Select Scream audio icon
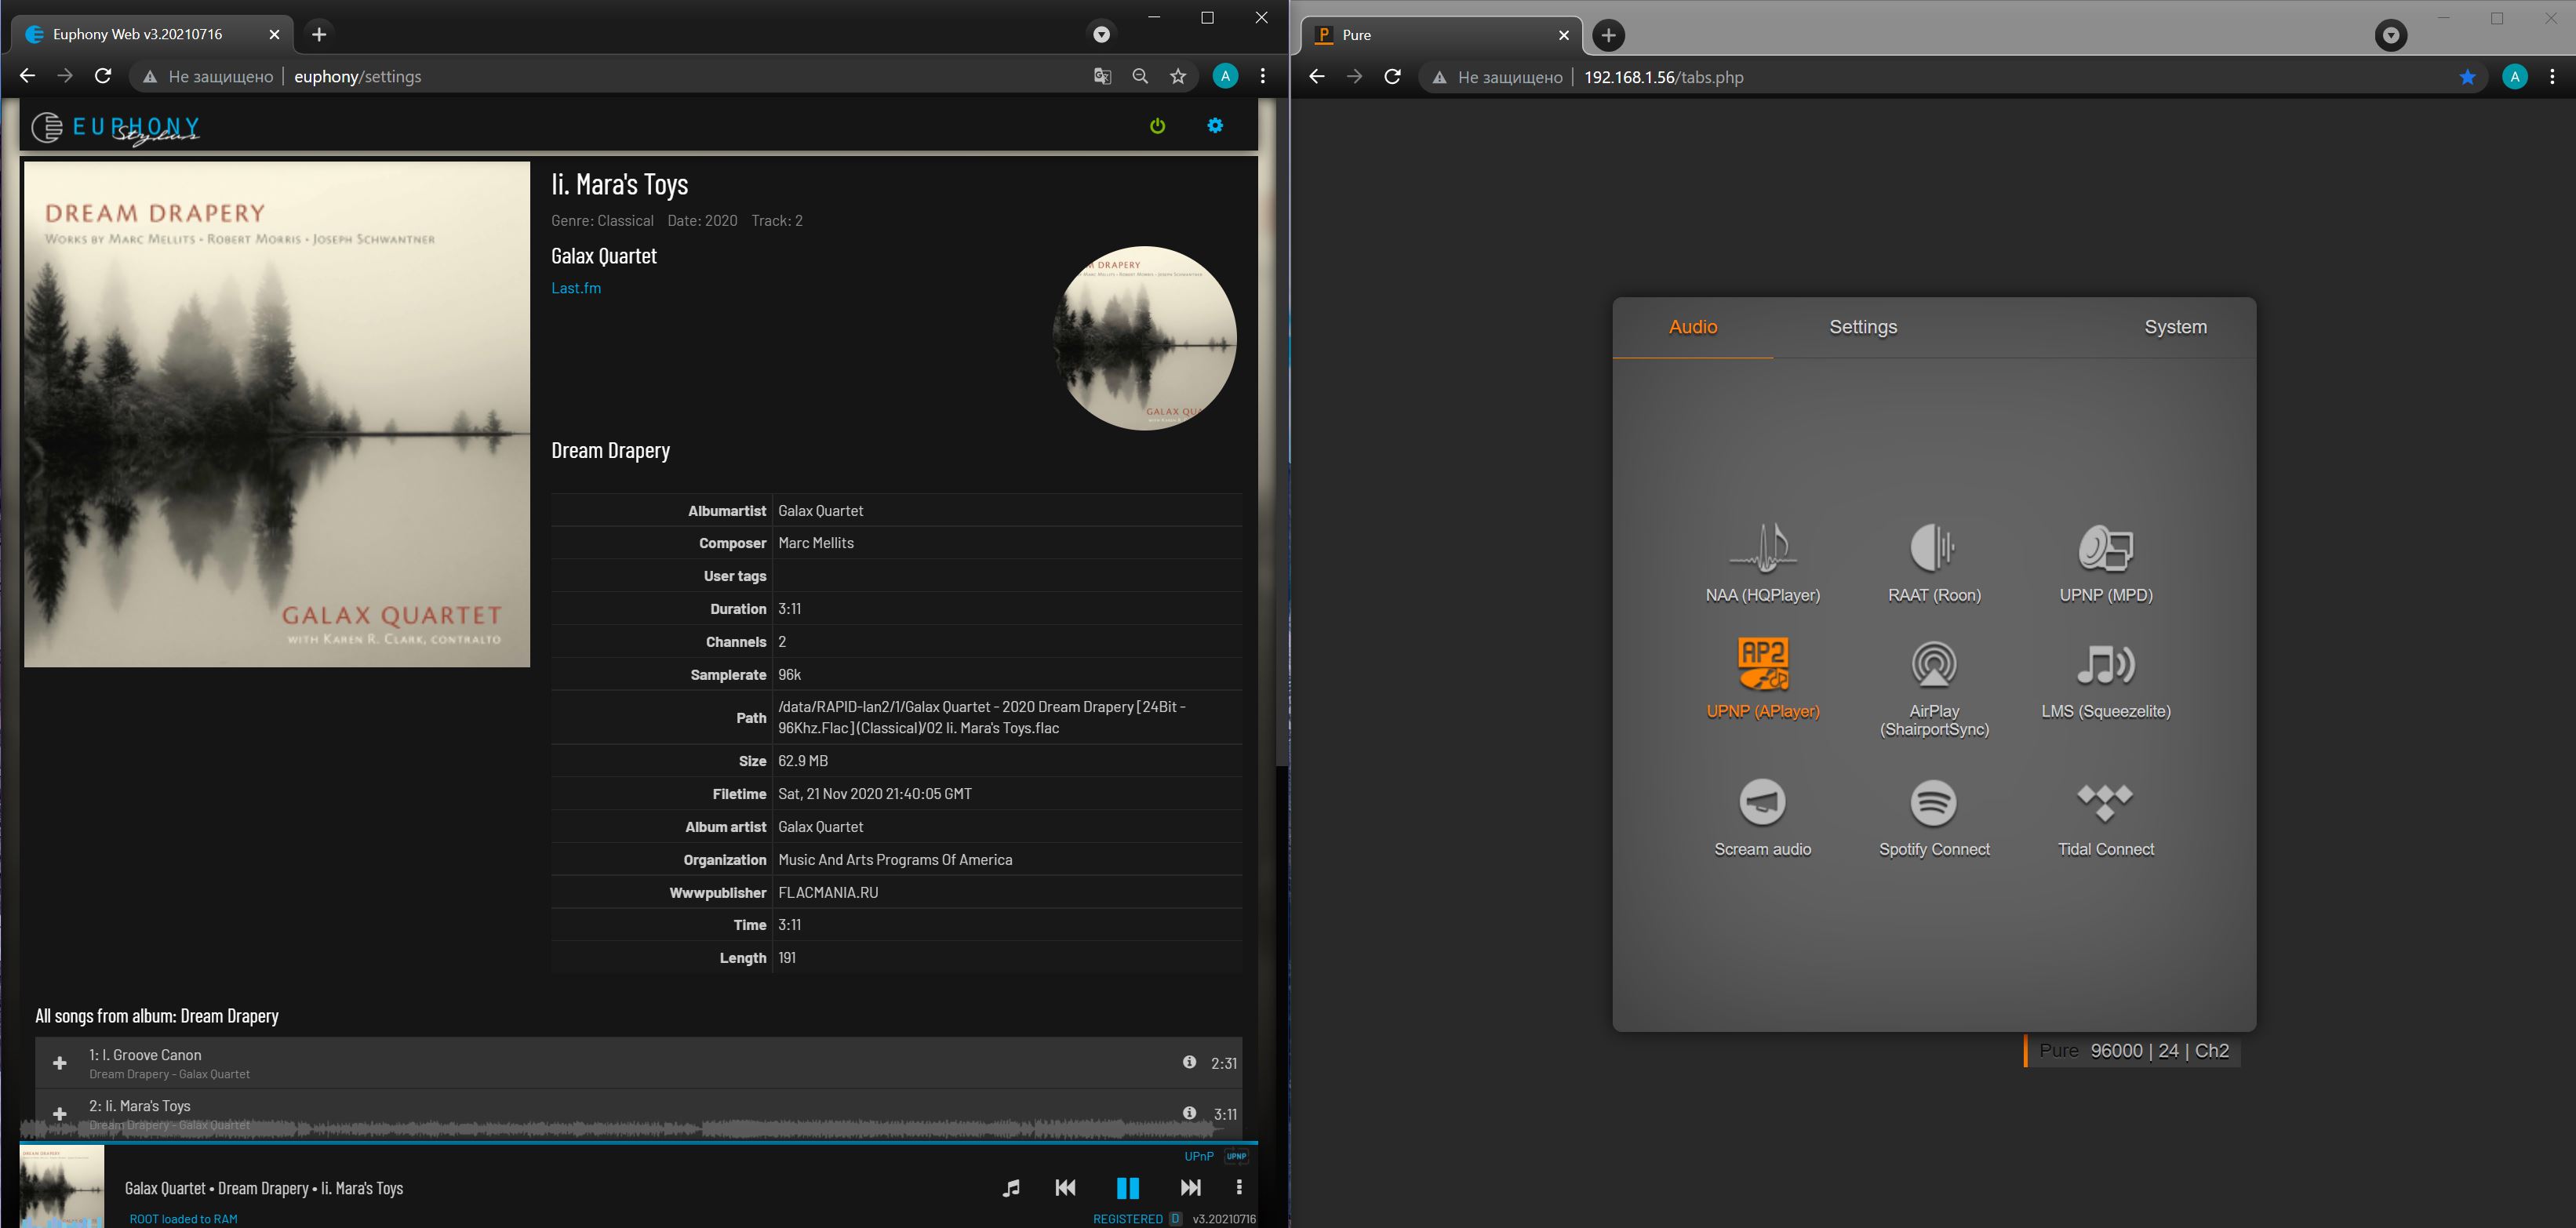 click(x=1762, y=802)
